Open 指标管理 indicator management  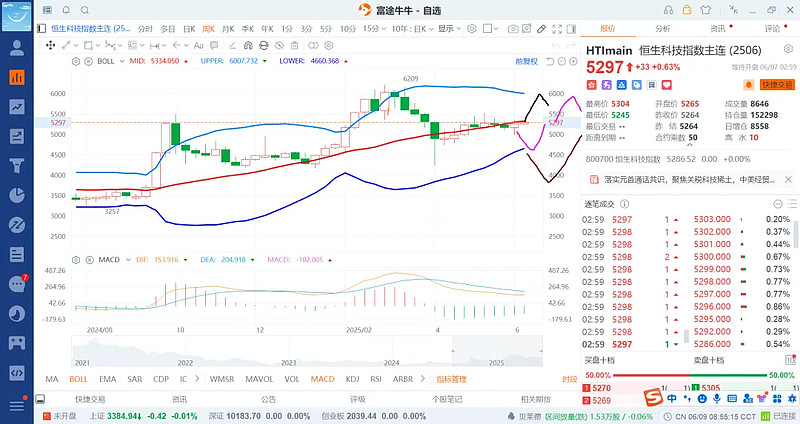[452, 379]
